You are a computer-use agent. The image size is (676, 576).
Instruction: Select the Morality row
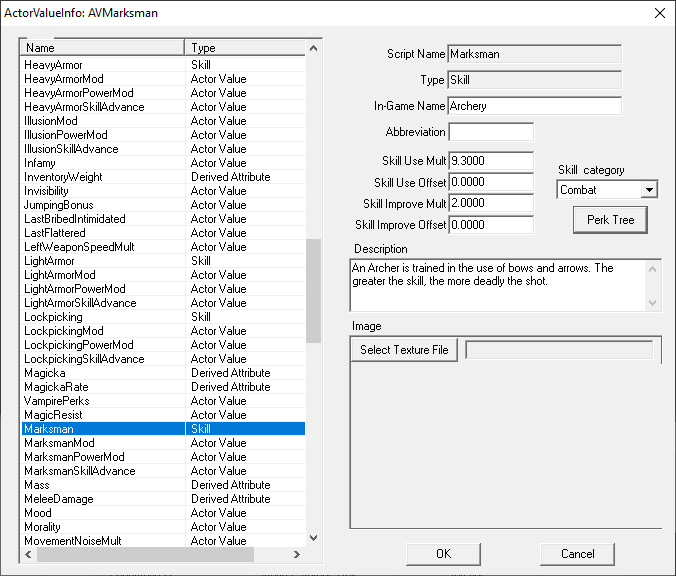click(x=163, y=527)
